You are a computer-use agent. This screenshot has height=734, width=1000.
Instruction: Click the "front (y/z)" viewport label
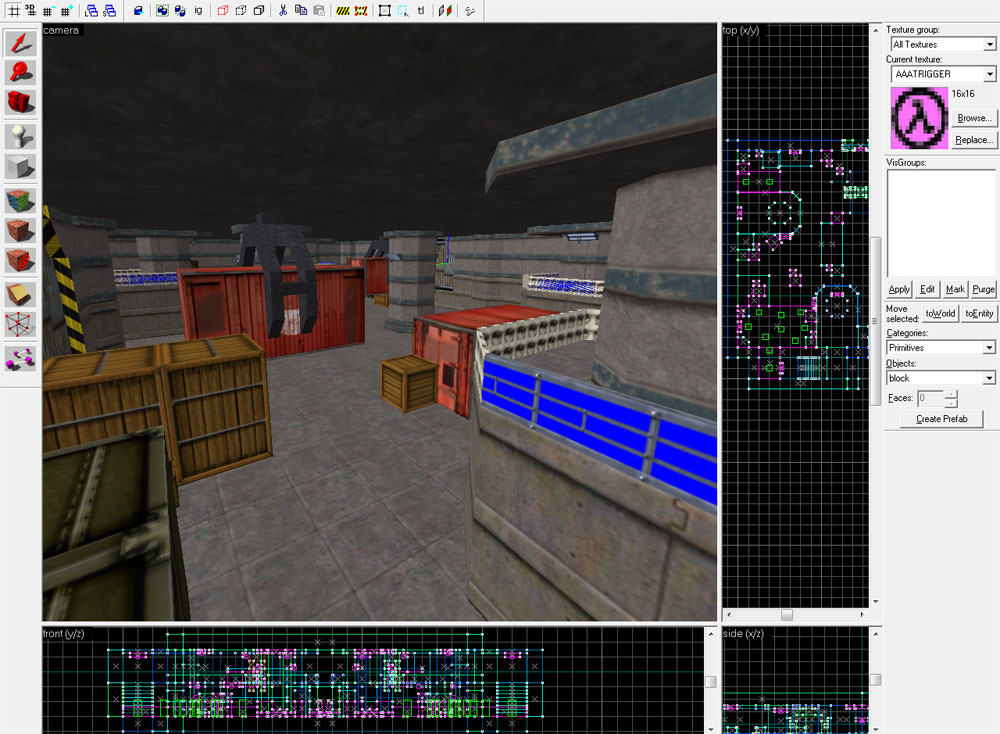point(63,633)
